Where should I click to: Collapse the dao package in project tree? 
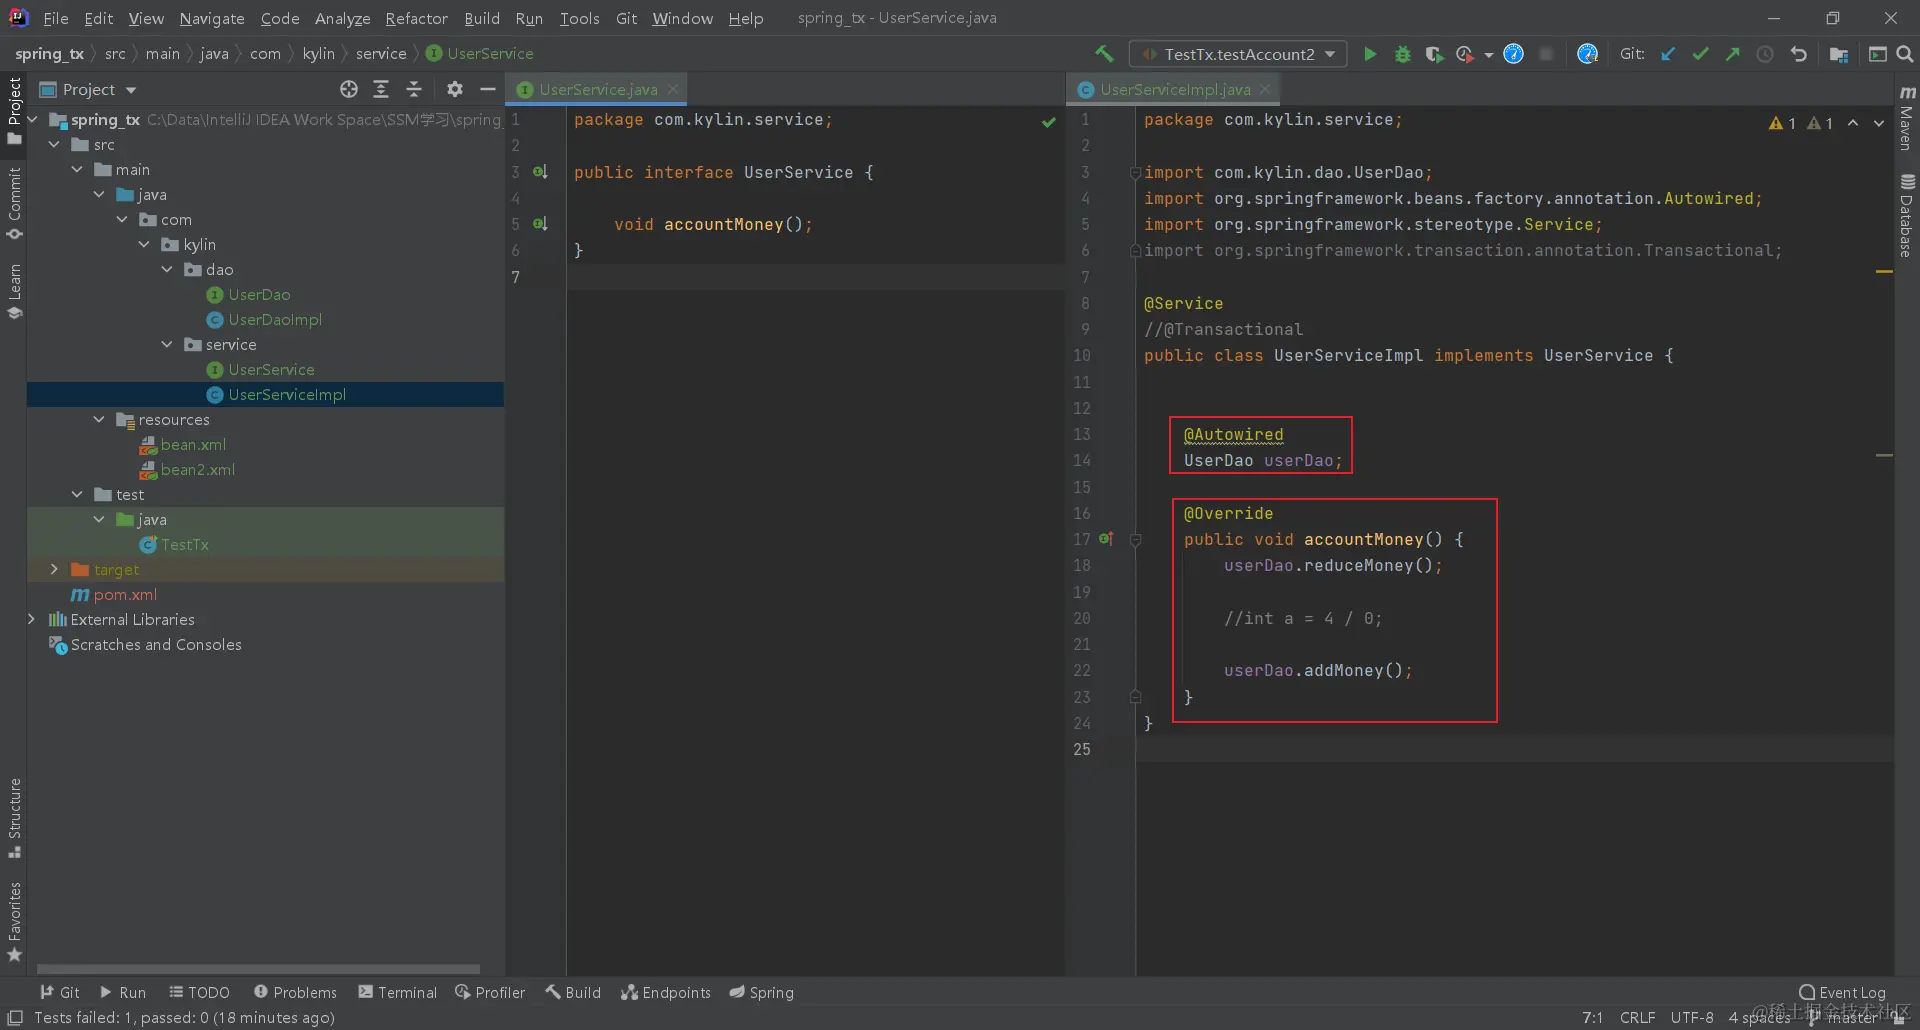[x=167, y=270]
